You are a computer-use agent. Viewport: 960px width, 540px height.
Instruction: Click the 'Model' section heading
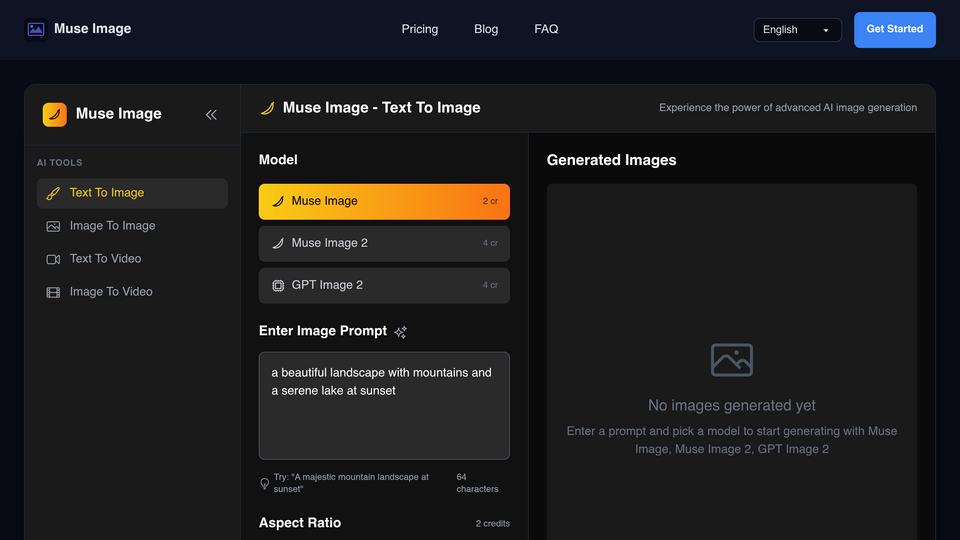[278, 160]
